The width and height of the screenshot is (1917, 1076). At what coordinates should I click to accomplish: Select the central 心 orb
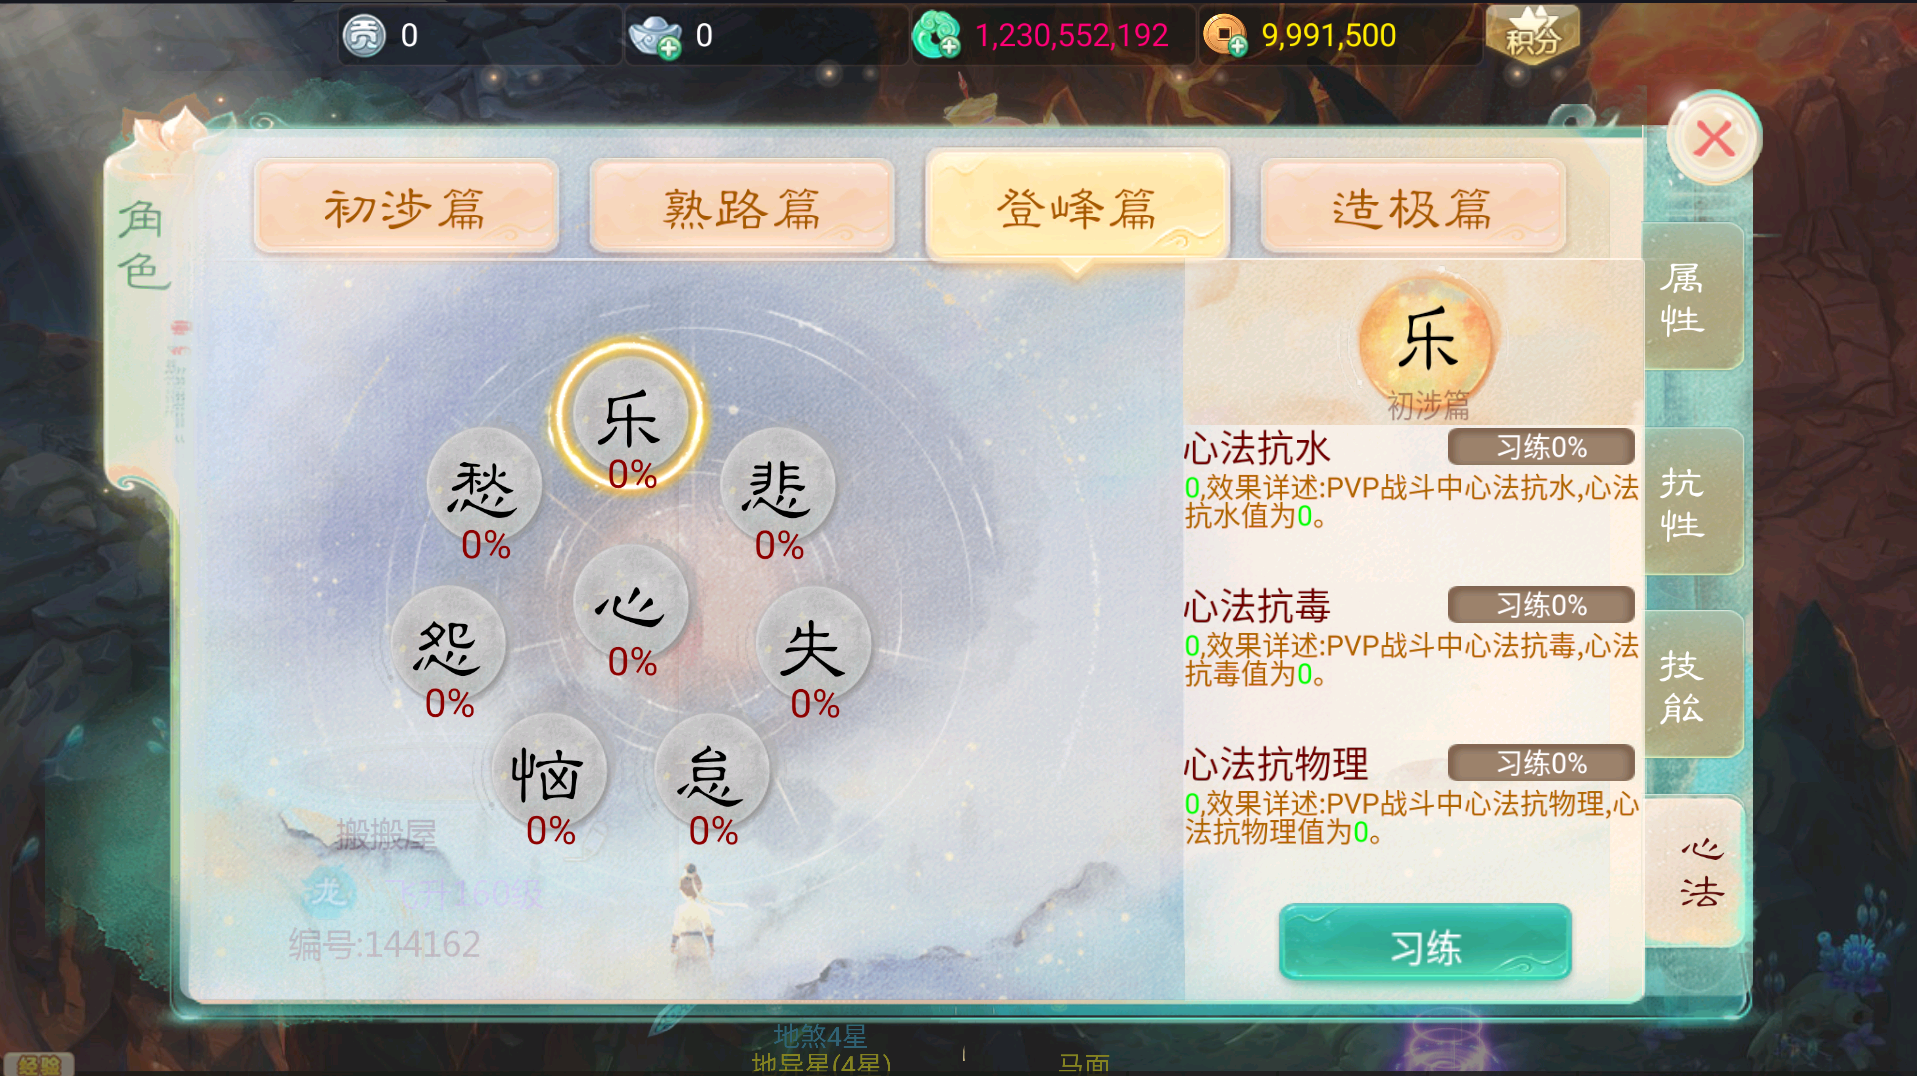coord(631,603)
